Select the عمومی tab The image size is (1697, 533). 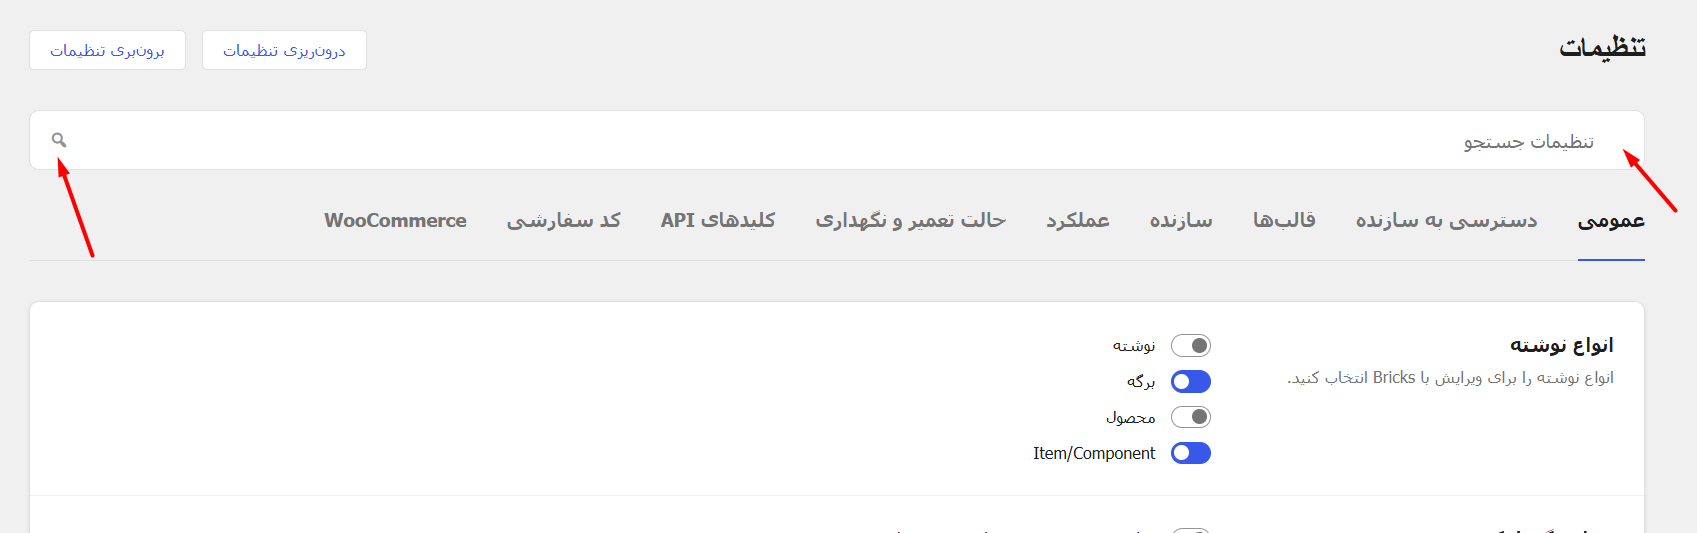(1611, 221)
